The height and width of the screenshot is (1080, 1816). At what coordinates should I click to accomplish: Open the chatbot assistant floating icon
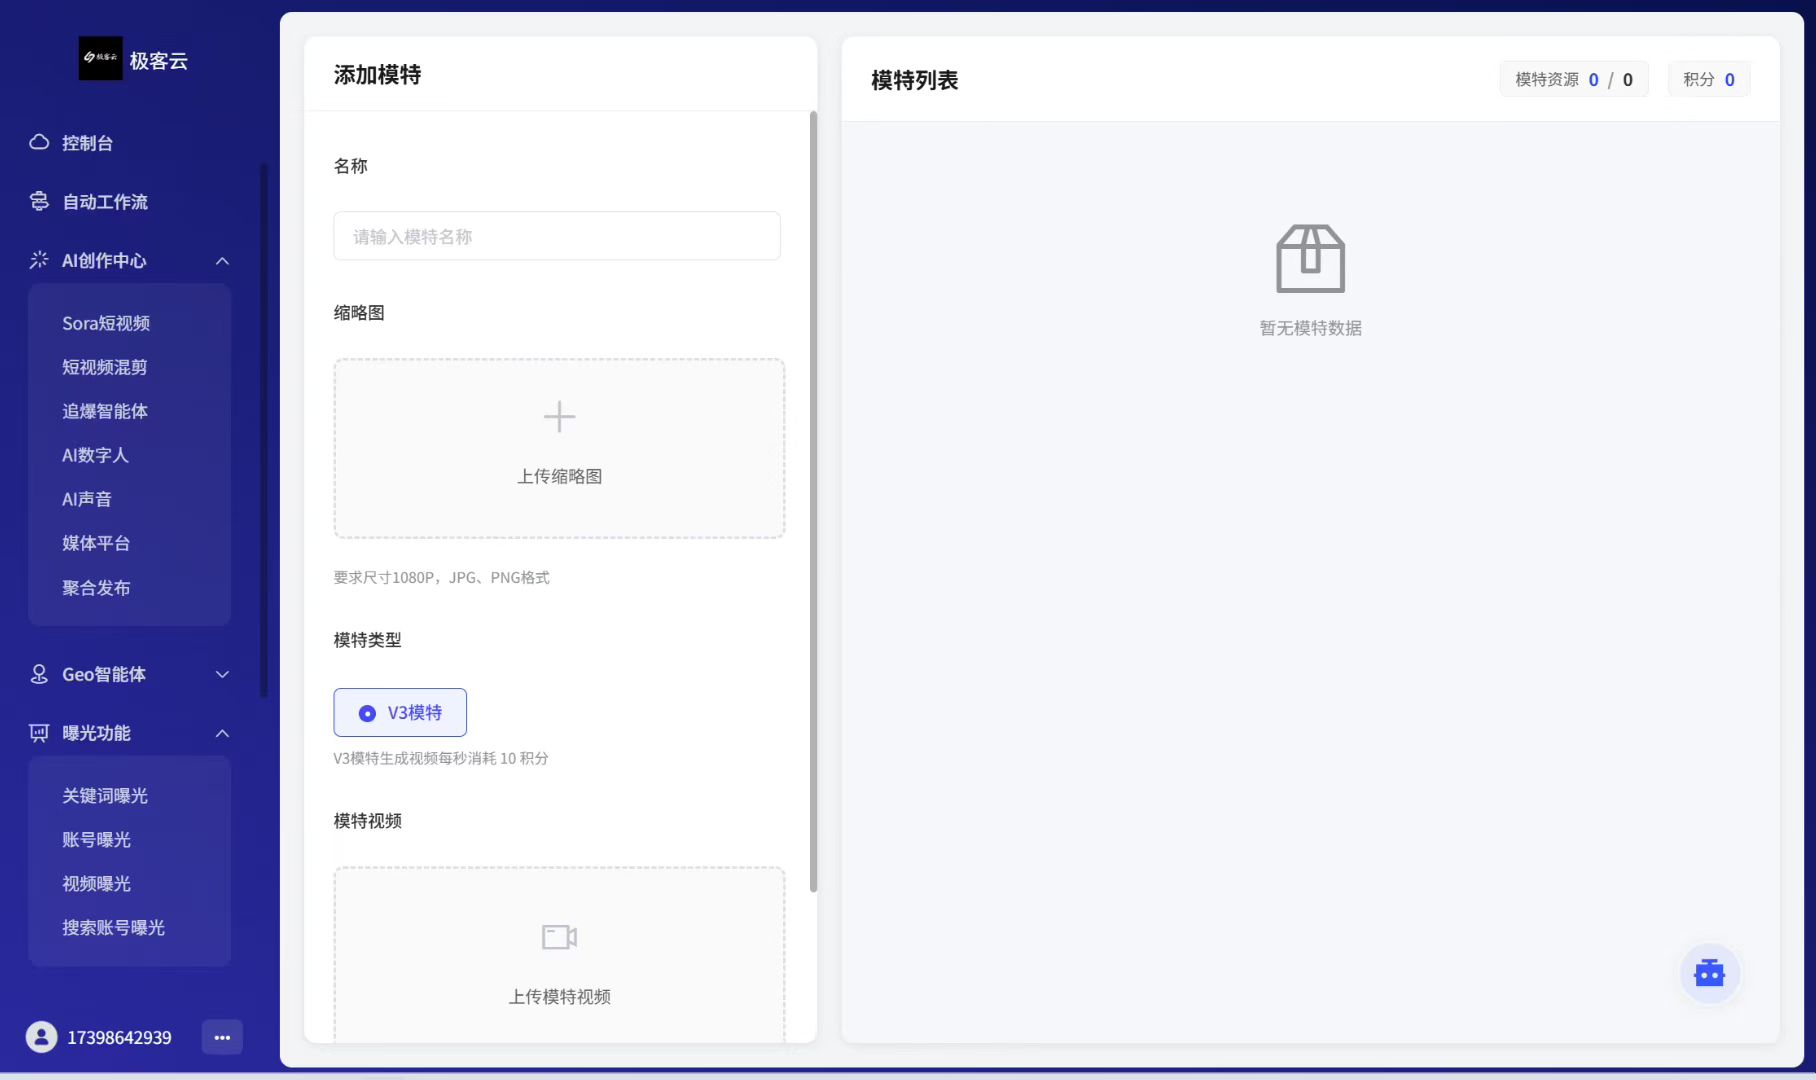[x=1709, y=973]
